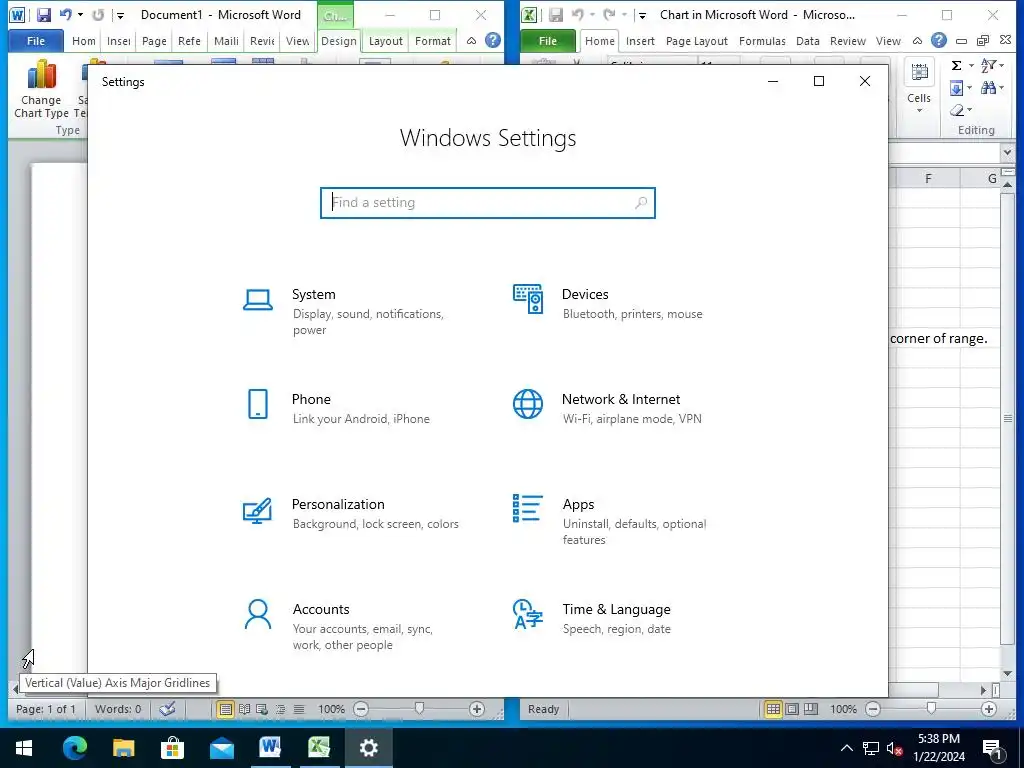Show hidden icons in system tray
This screenshot has height=768, width=1024.
coord(846,748)
